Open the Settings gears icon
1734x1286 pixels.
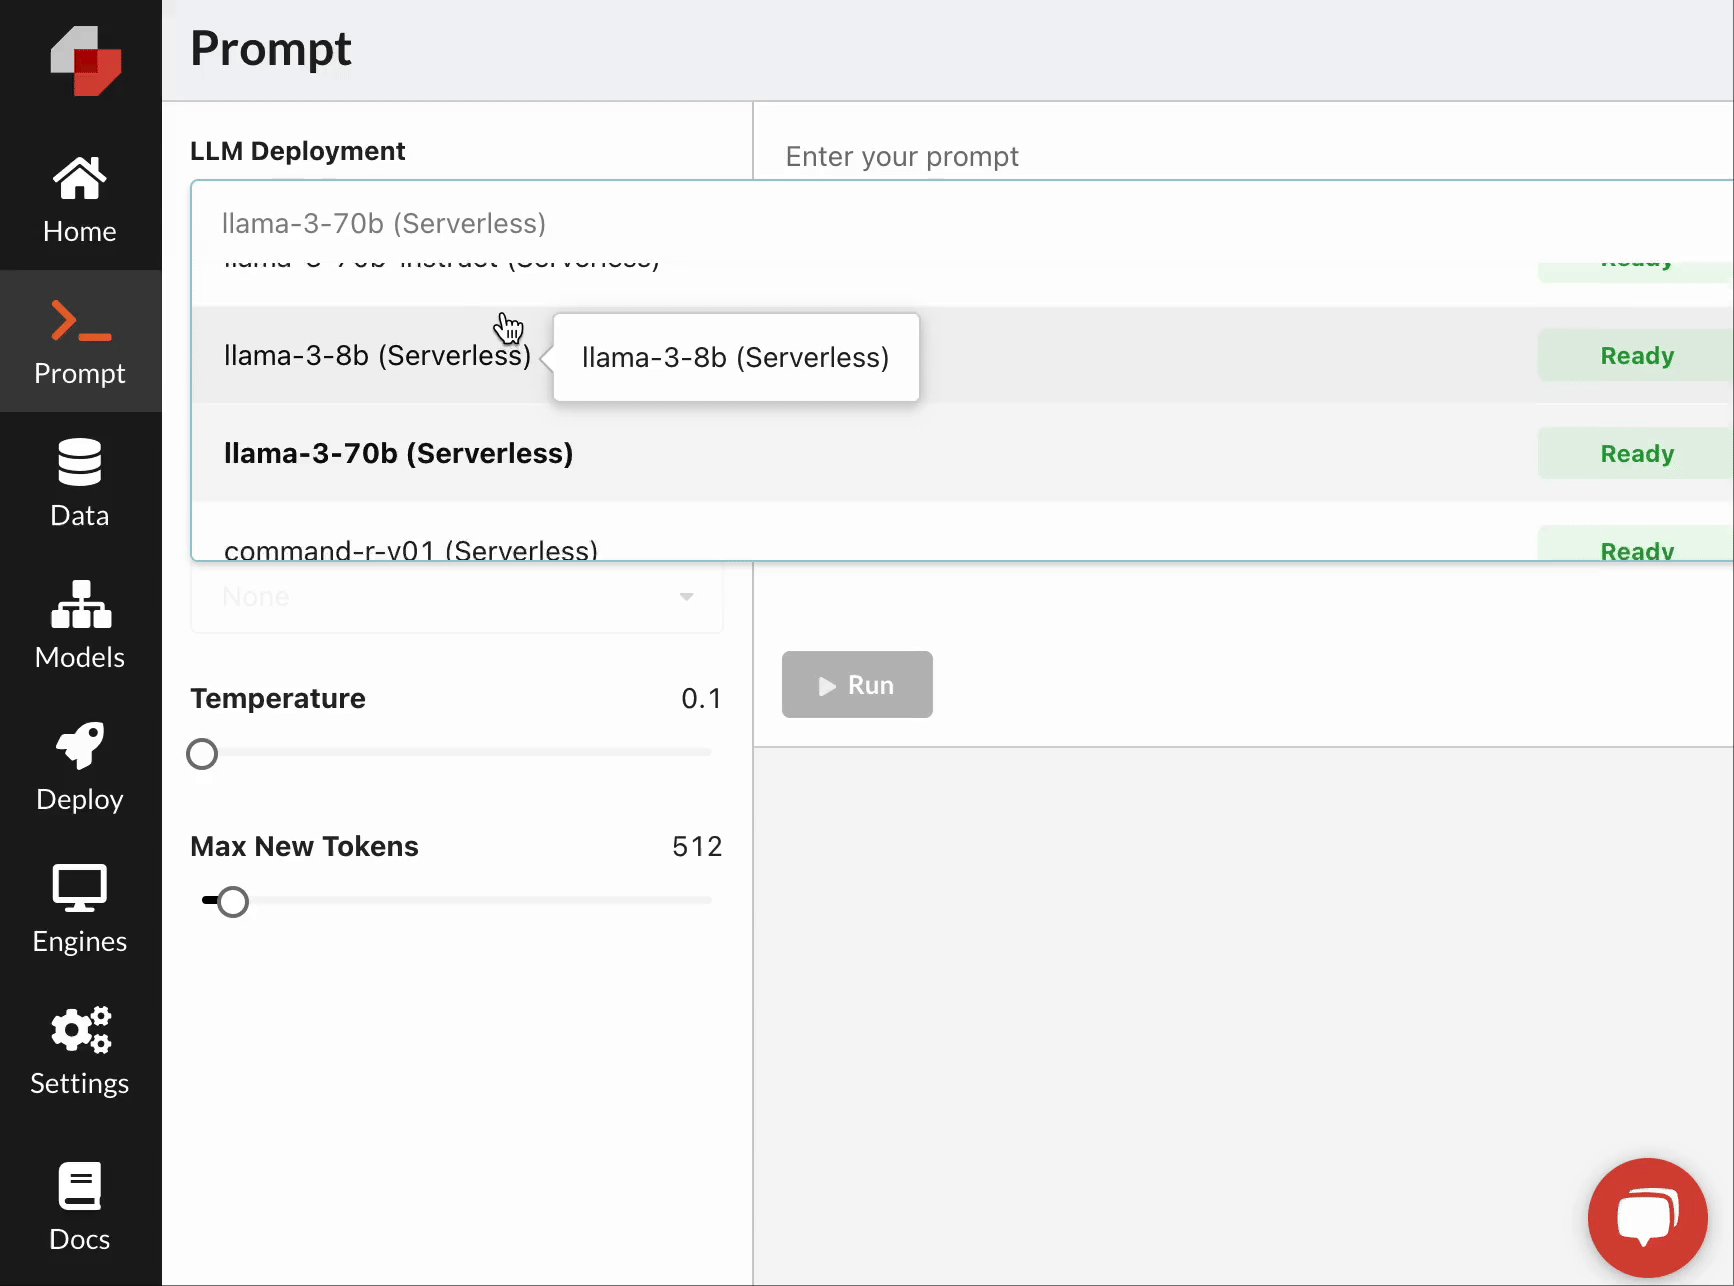[x=81, y=1030]
